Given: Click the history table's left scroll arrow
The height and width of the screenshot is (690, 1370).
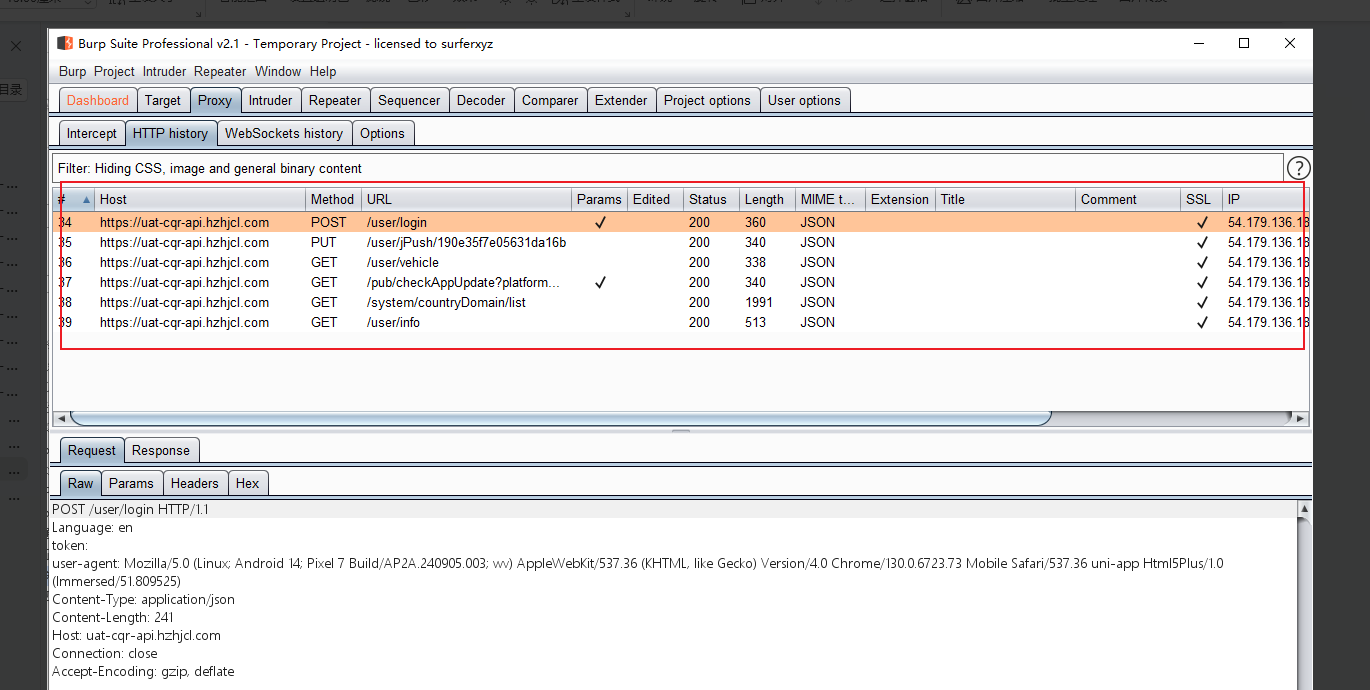Looking at the screenshot, I should pyautogui.click(x=61, y=418).
